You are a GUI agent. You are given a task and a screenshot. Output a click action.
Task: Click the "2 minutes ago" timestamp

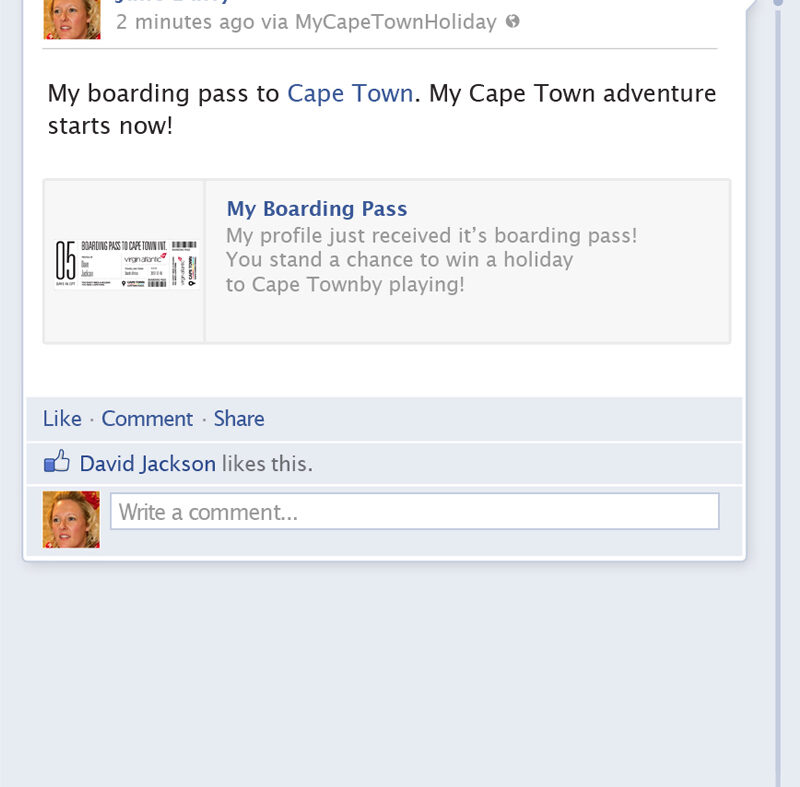pos(185,21)
